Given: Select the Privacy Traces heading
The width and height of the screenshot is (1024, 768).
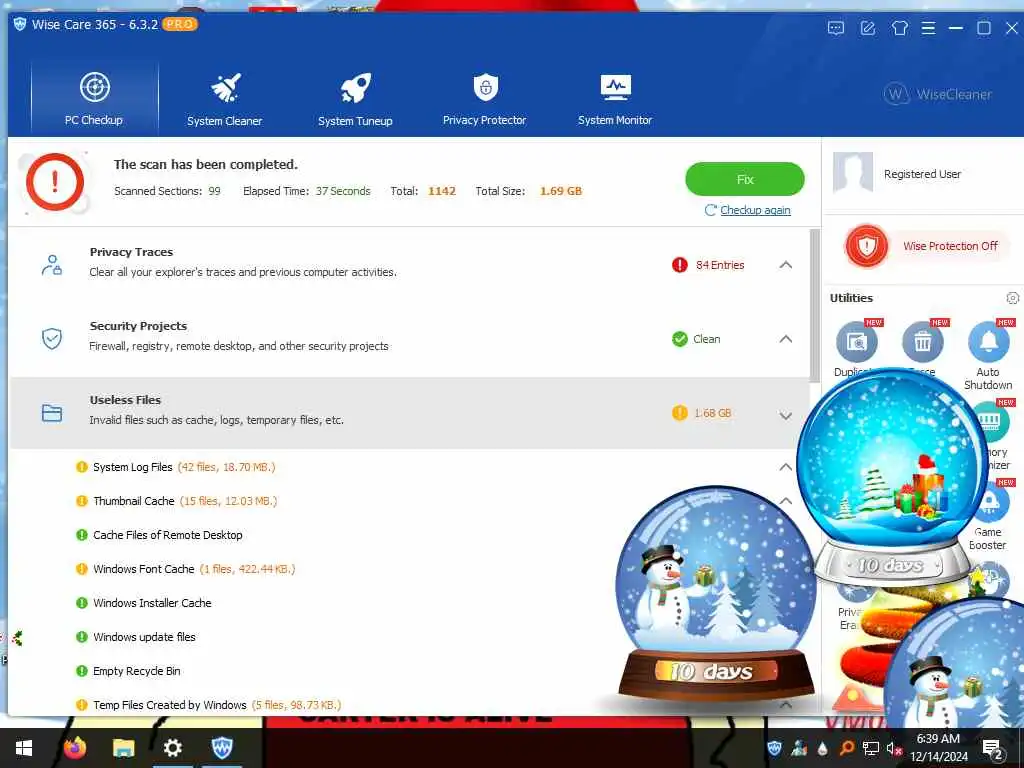Looking at the screenshot, I should [x=131, y=252].
